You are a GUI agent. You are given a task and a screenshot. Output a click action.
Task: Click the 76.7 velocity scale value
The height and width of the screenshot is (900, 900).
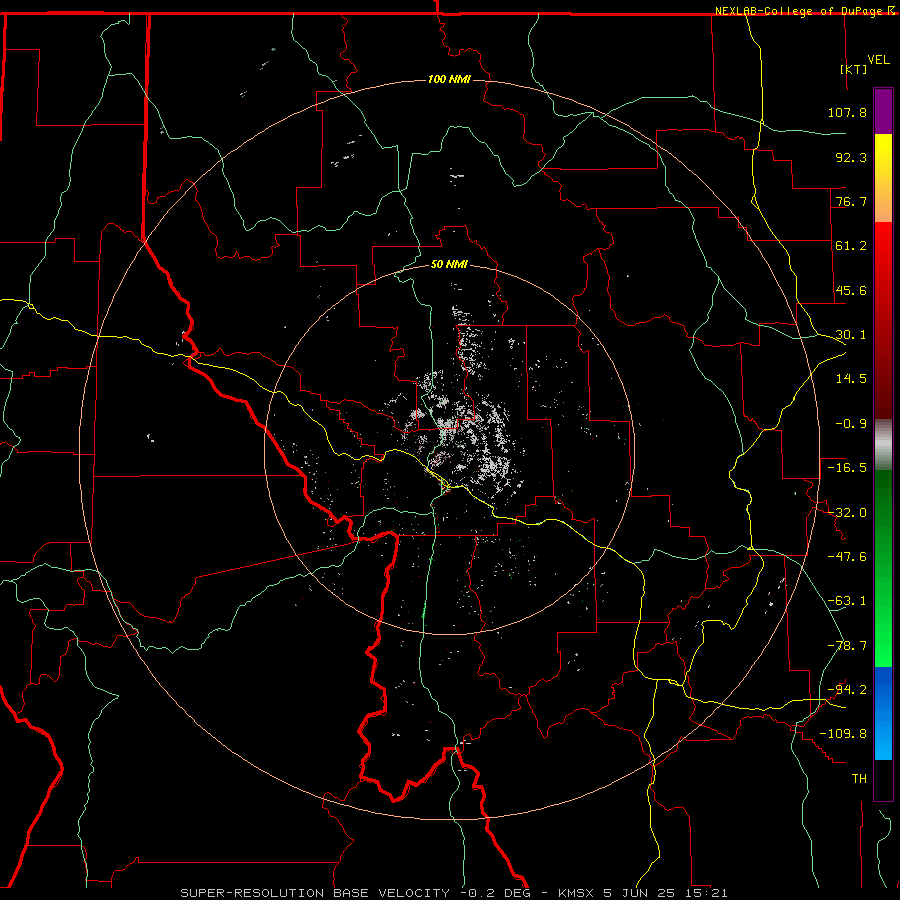pyautogui.click(x=851, y=201)
